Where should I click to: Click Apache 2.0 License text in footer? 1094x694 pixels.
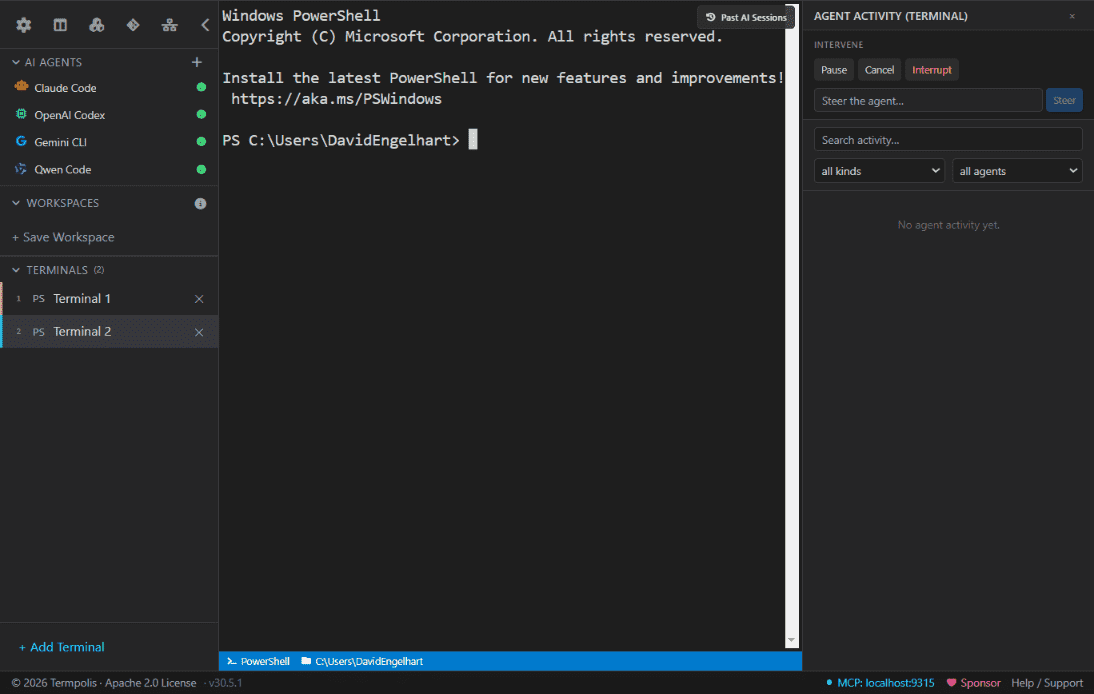click(x=151, y=683)
